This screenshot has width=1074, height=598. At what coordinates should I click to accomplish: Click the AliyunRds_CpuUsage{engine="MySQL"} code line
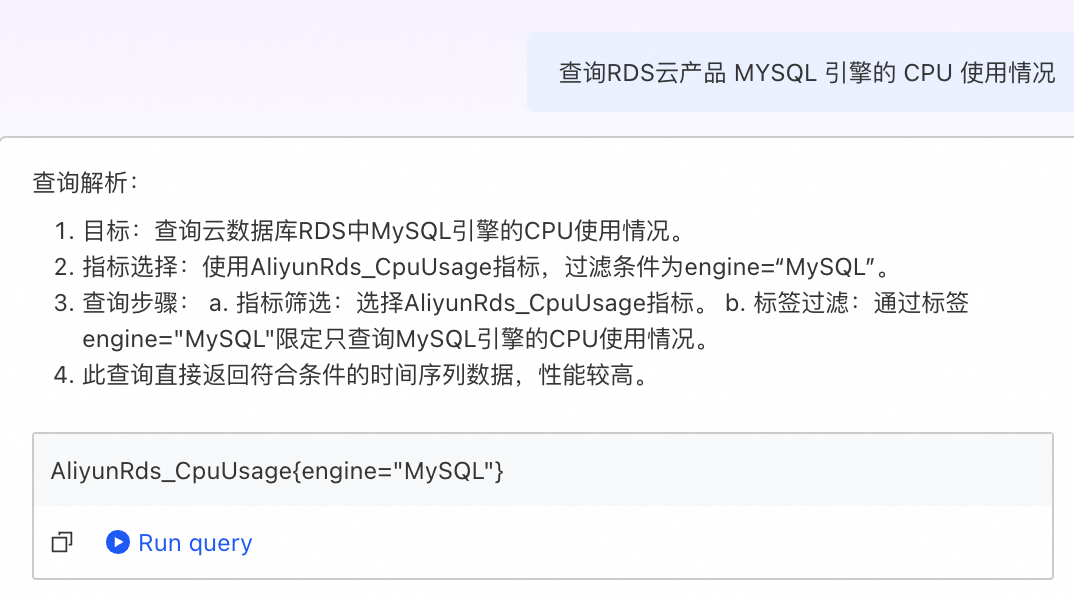click(x=277, y=471)
